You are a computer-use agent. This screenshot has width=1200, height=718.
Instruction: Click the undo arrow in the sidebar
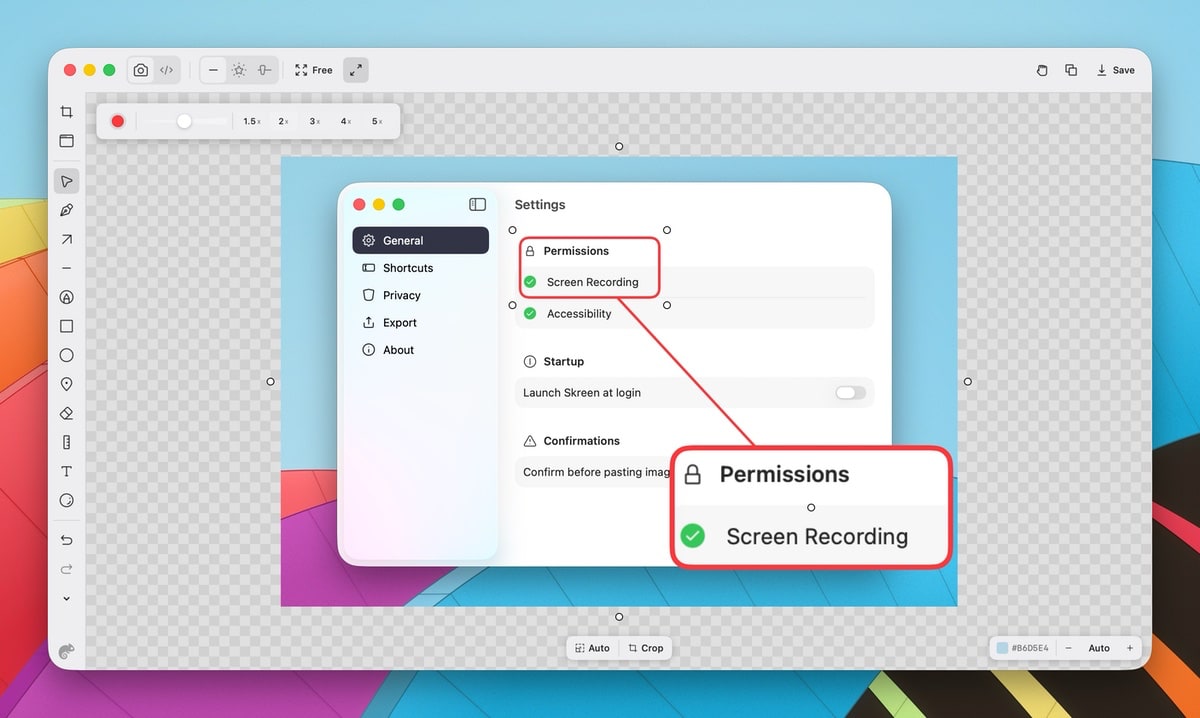point(66,540)
